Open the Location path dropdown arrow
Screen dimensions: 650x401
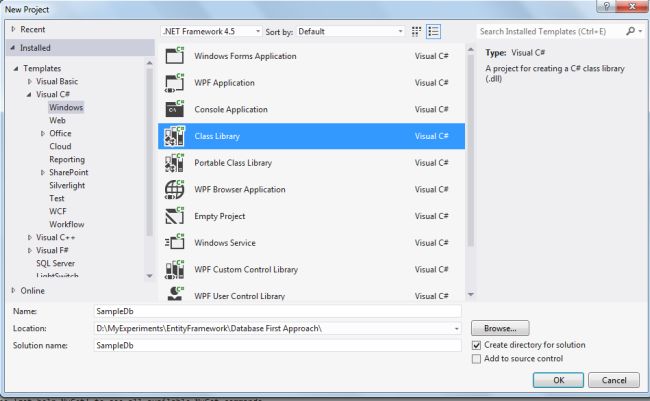click(456, 328)
